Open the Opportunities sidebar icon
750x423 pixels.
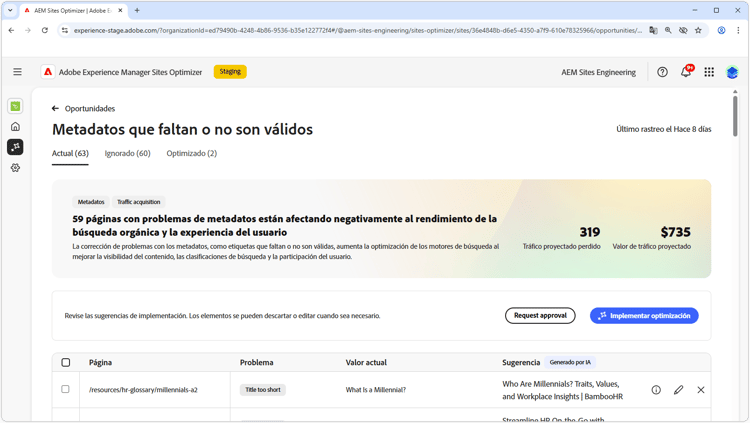(15, 147)
